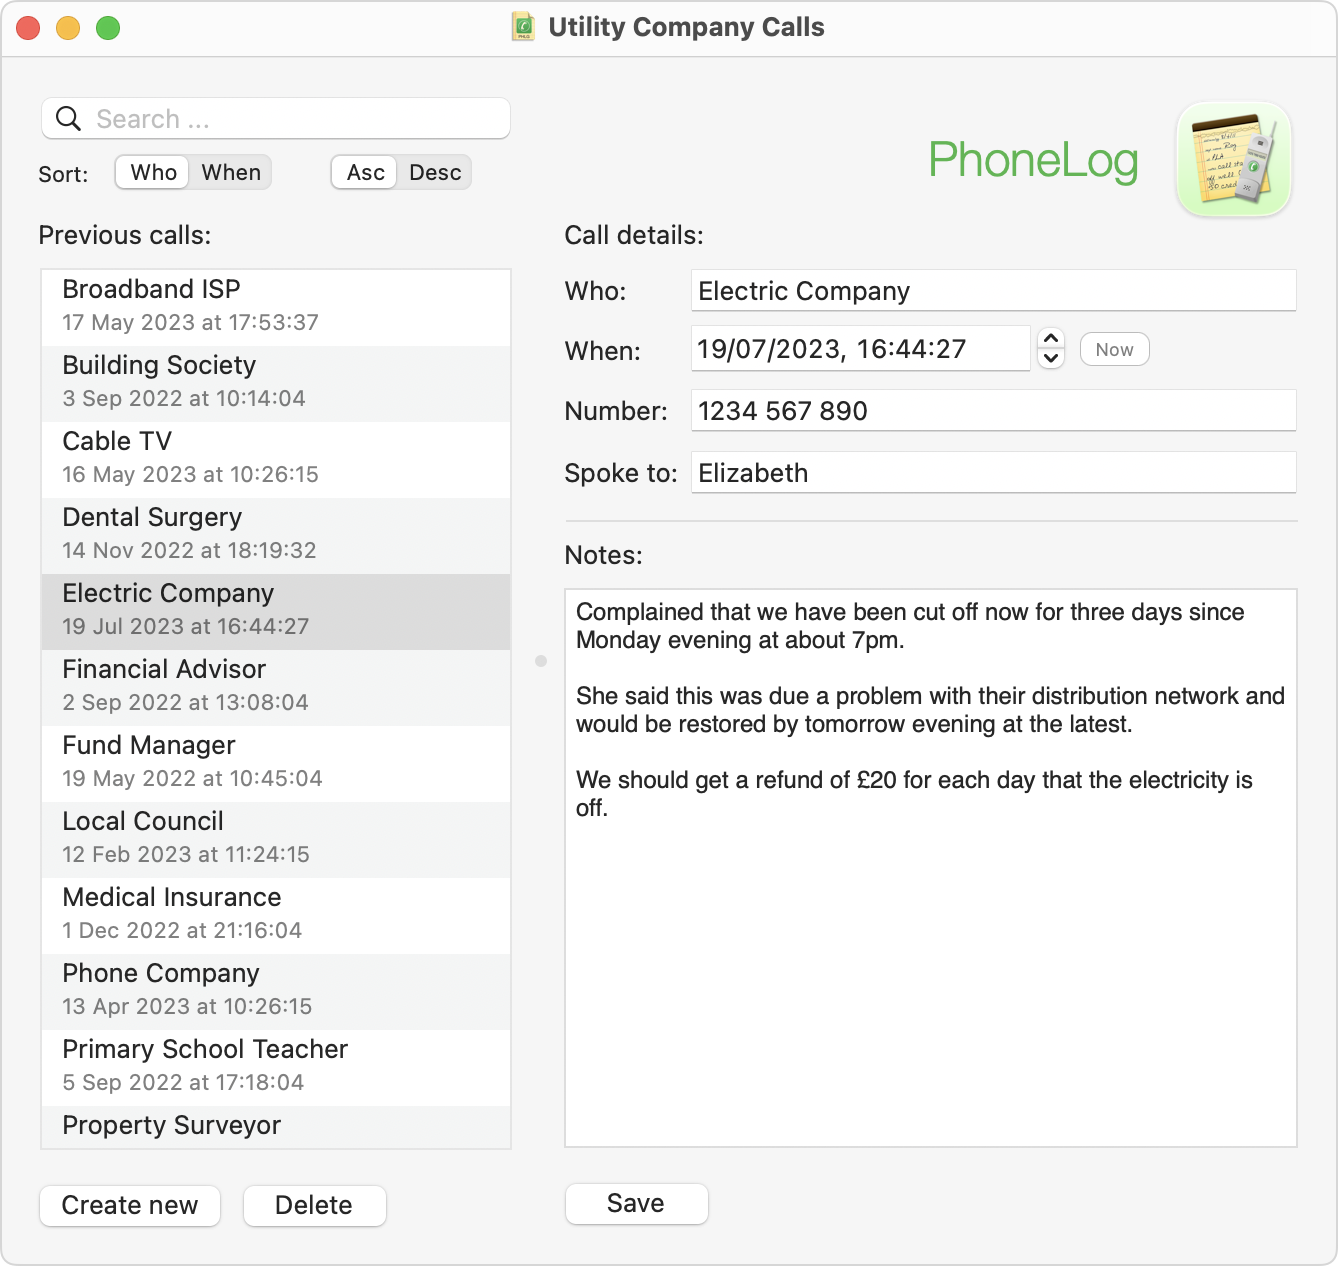Screen dimensions: 1338x1266
Task: Sort previous calls by Who
Action: (151, 172)
